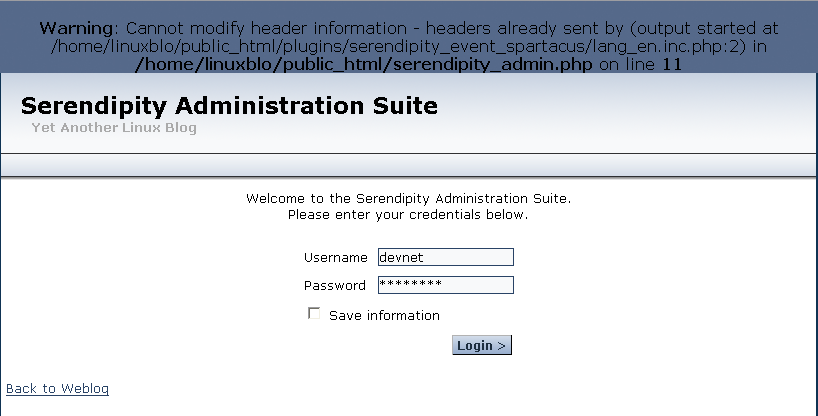Screen dimensions: 818x416
Task: Click the bold Warning word in banner
Action: (x=78, y=28)
